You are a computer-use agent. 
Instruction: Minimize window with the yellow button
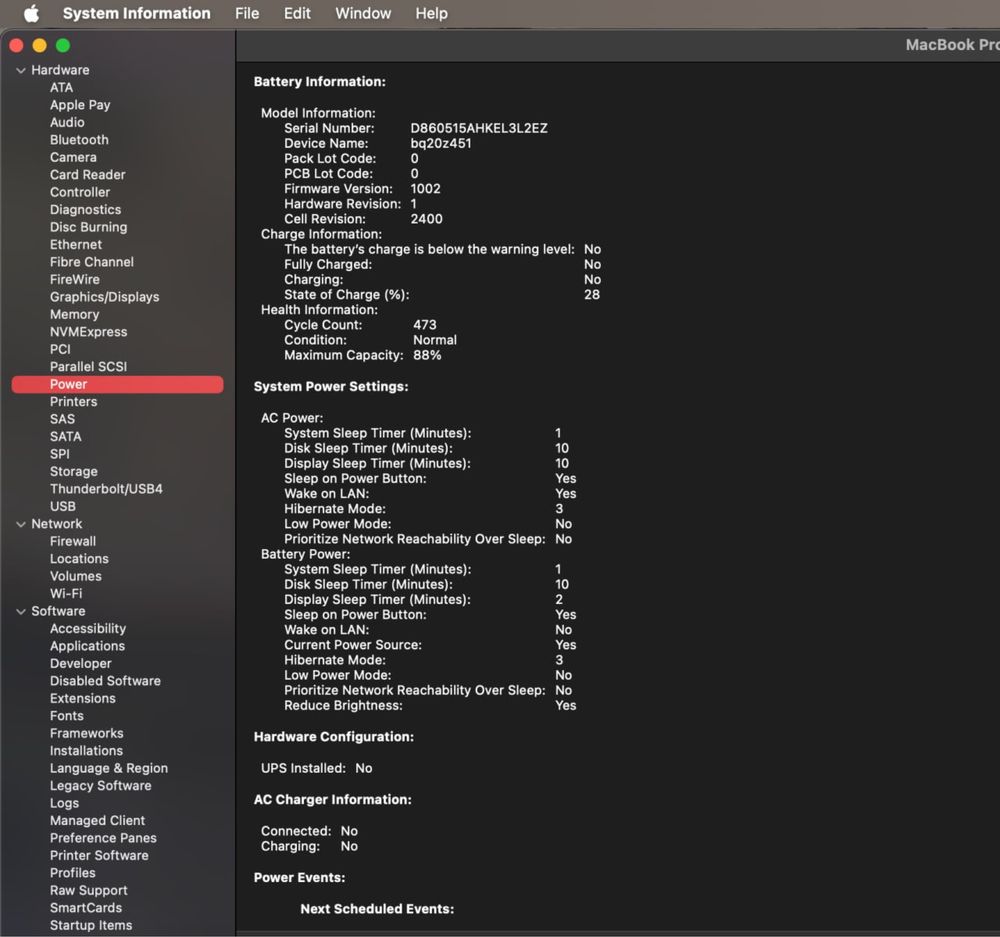(40, 45)
